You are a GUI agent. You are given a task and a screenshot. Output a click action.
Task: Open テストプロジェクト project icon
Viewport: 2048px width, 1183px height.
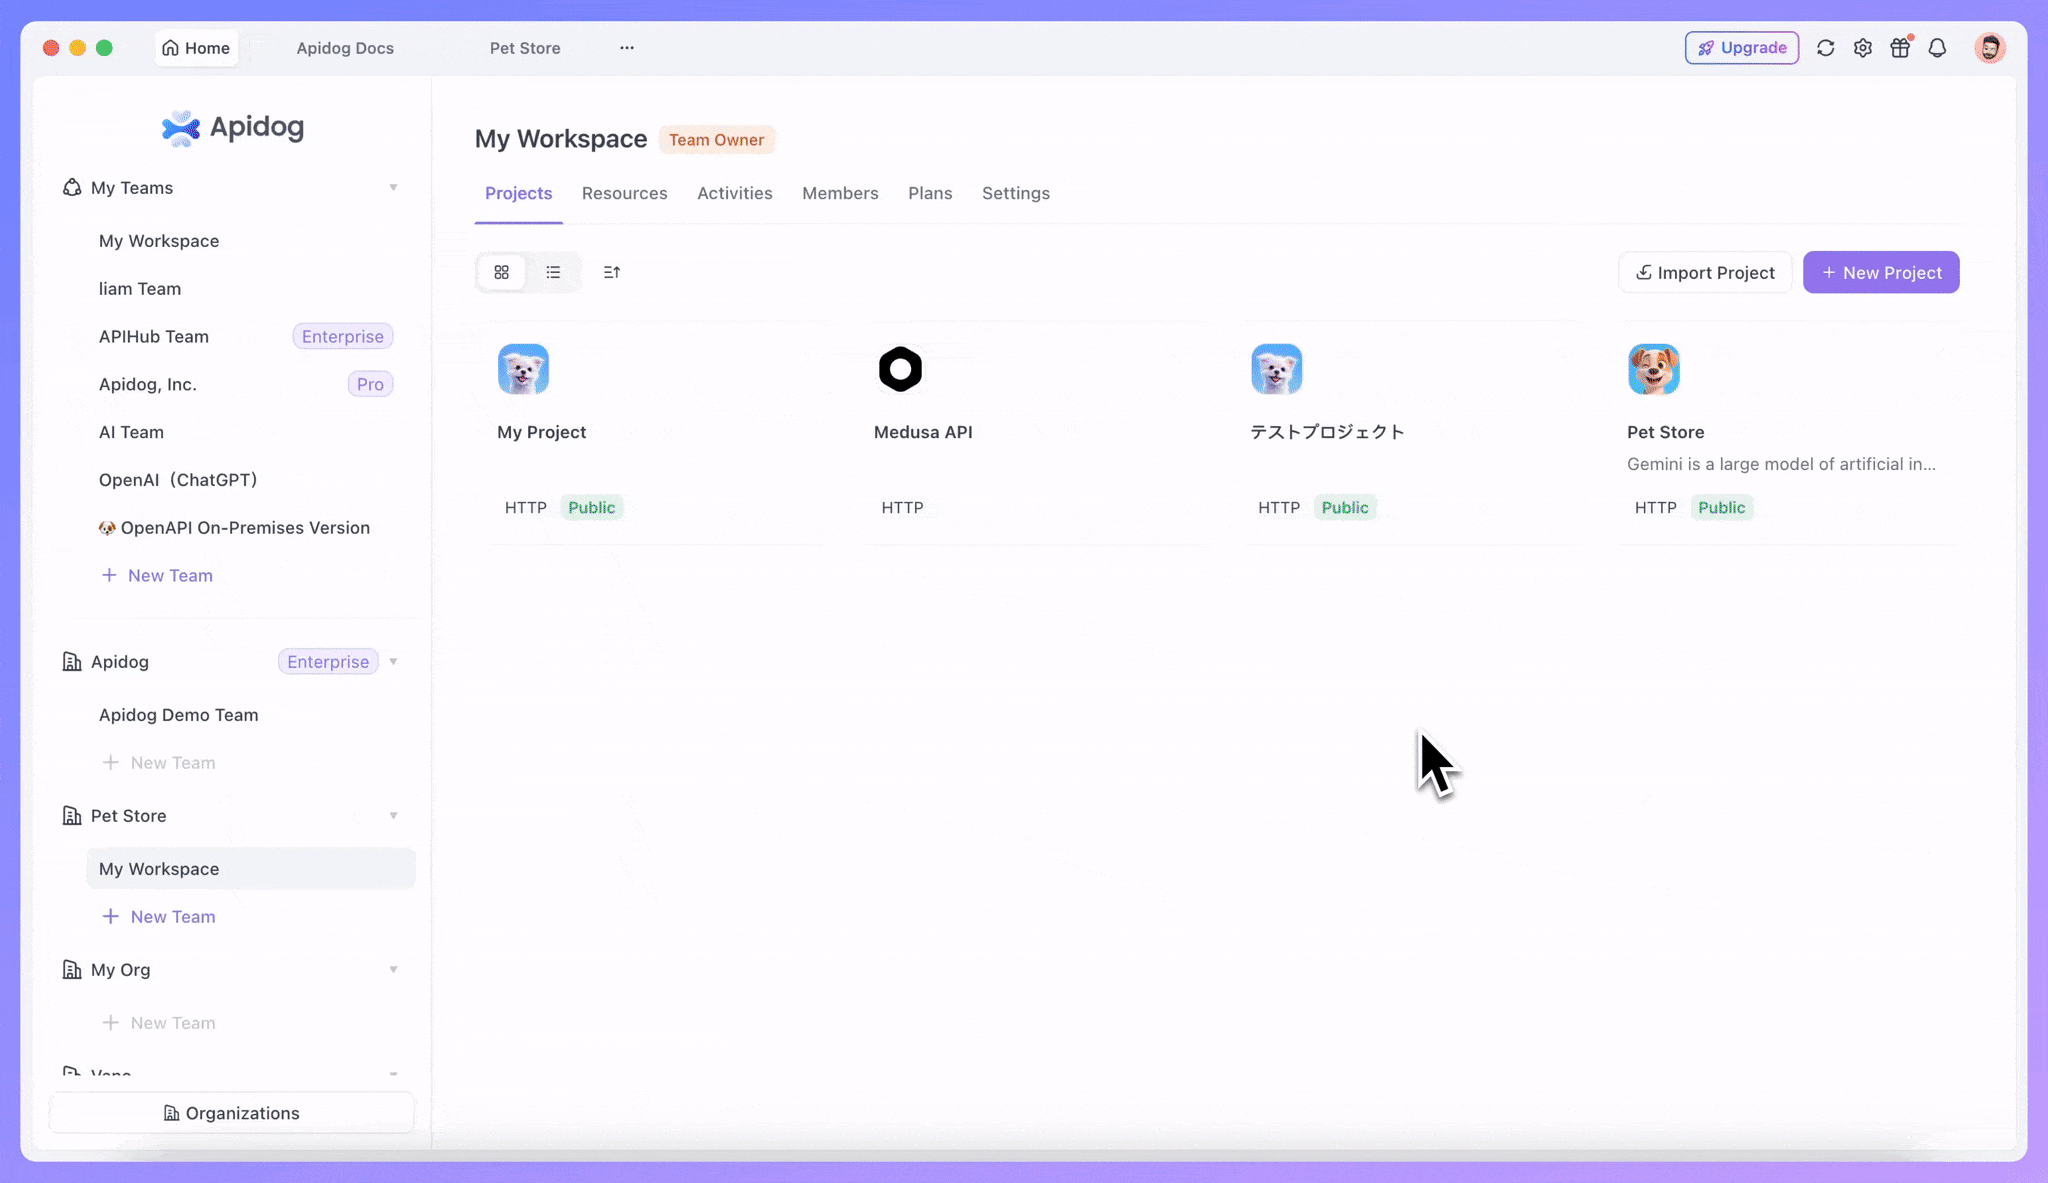click(x=1277, y=369)
